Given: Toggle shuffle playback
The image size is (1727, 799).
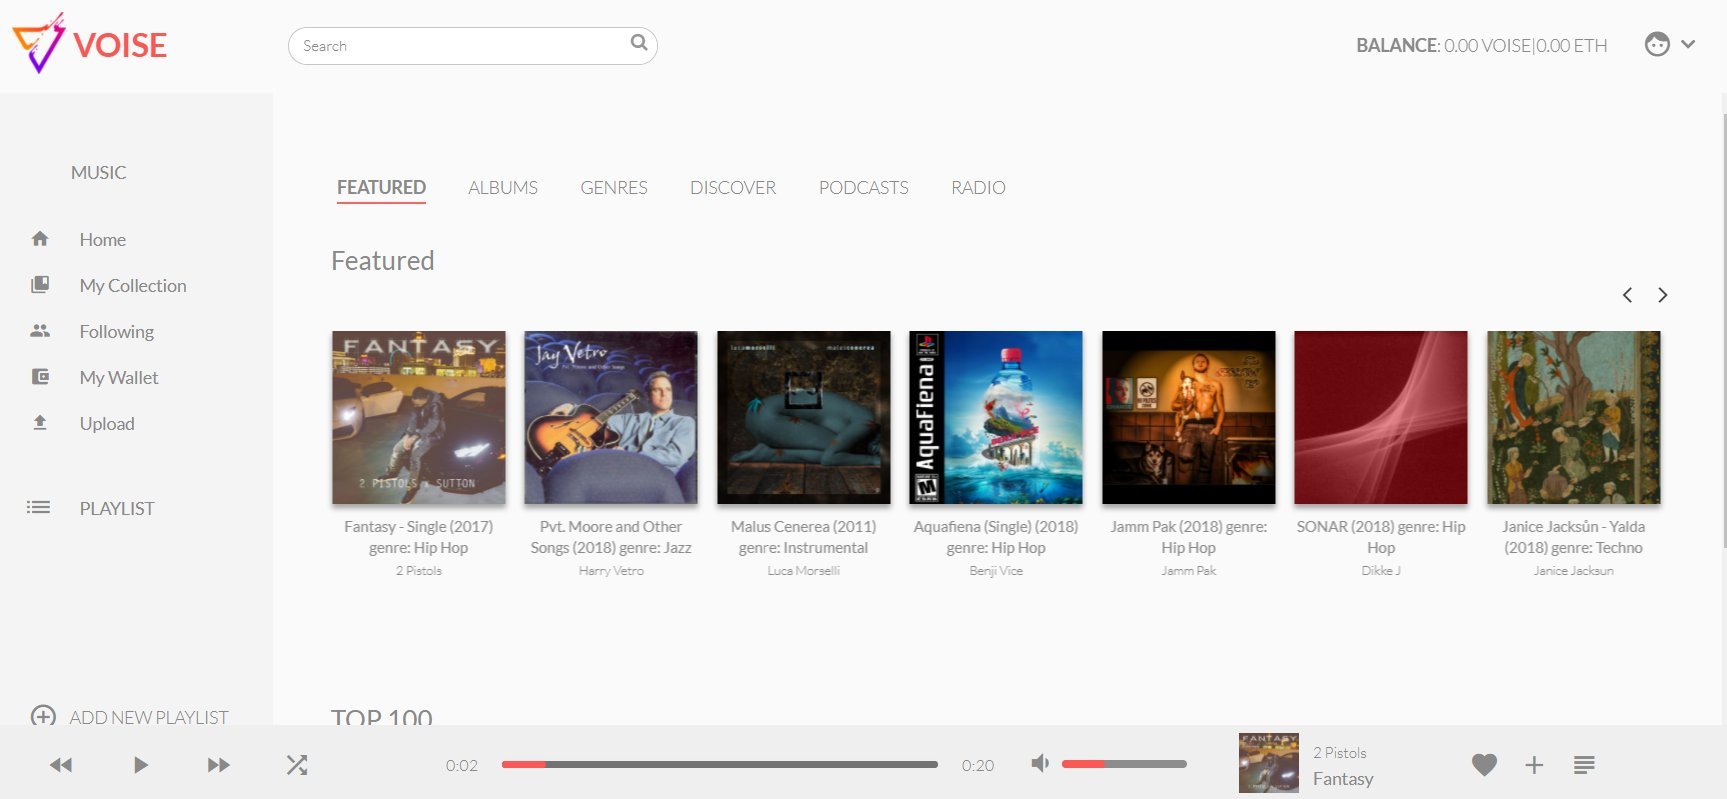Looking at the screenshot, I should click(x=297, y=765).
